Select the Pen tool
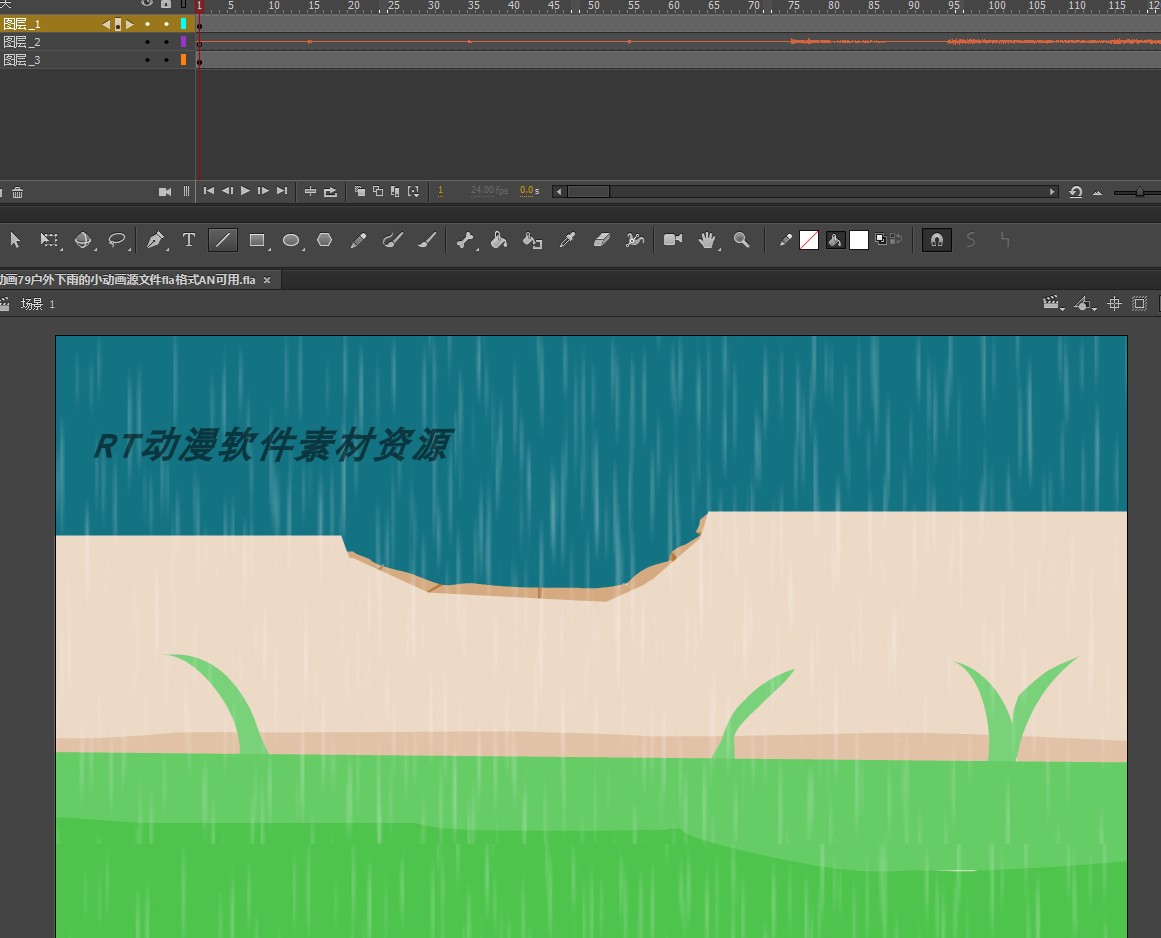This screenshot has height=938, width=1161. [x=155, y=240]
